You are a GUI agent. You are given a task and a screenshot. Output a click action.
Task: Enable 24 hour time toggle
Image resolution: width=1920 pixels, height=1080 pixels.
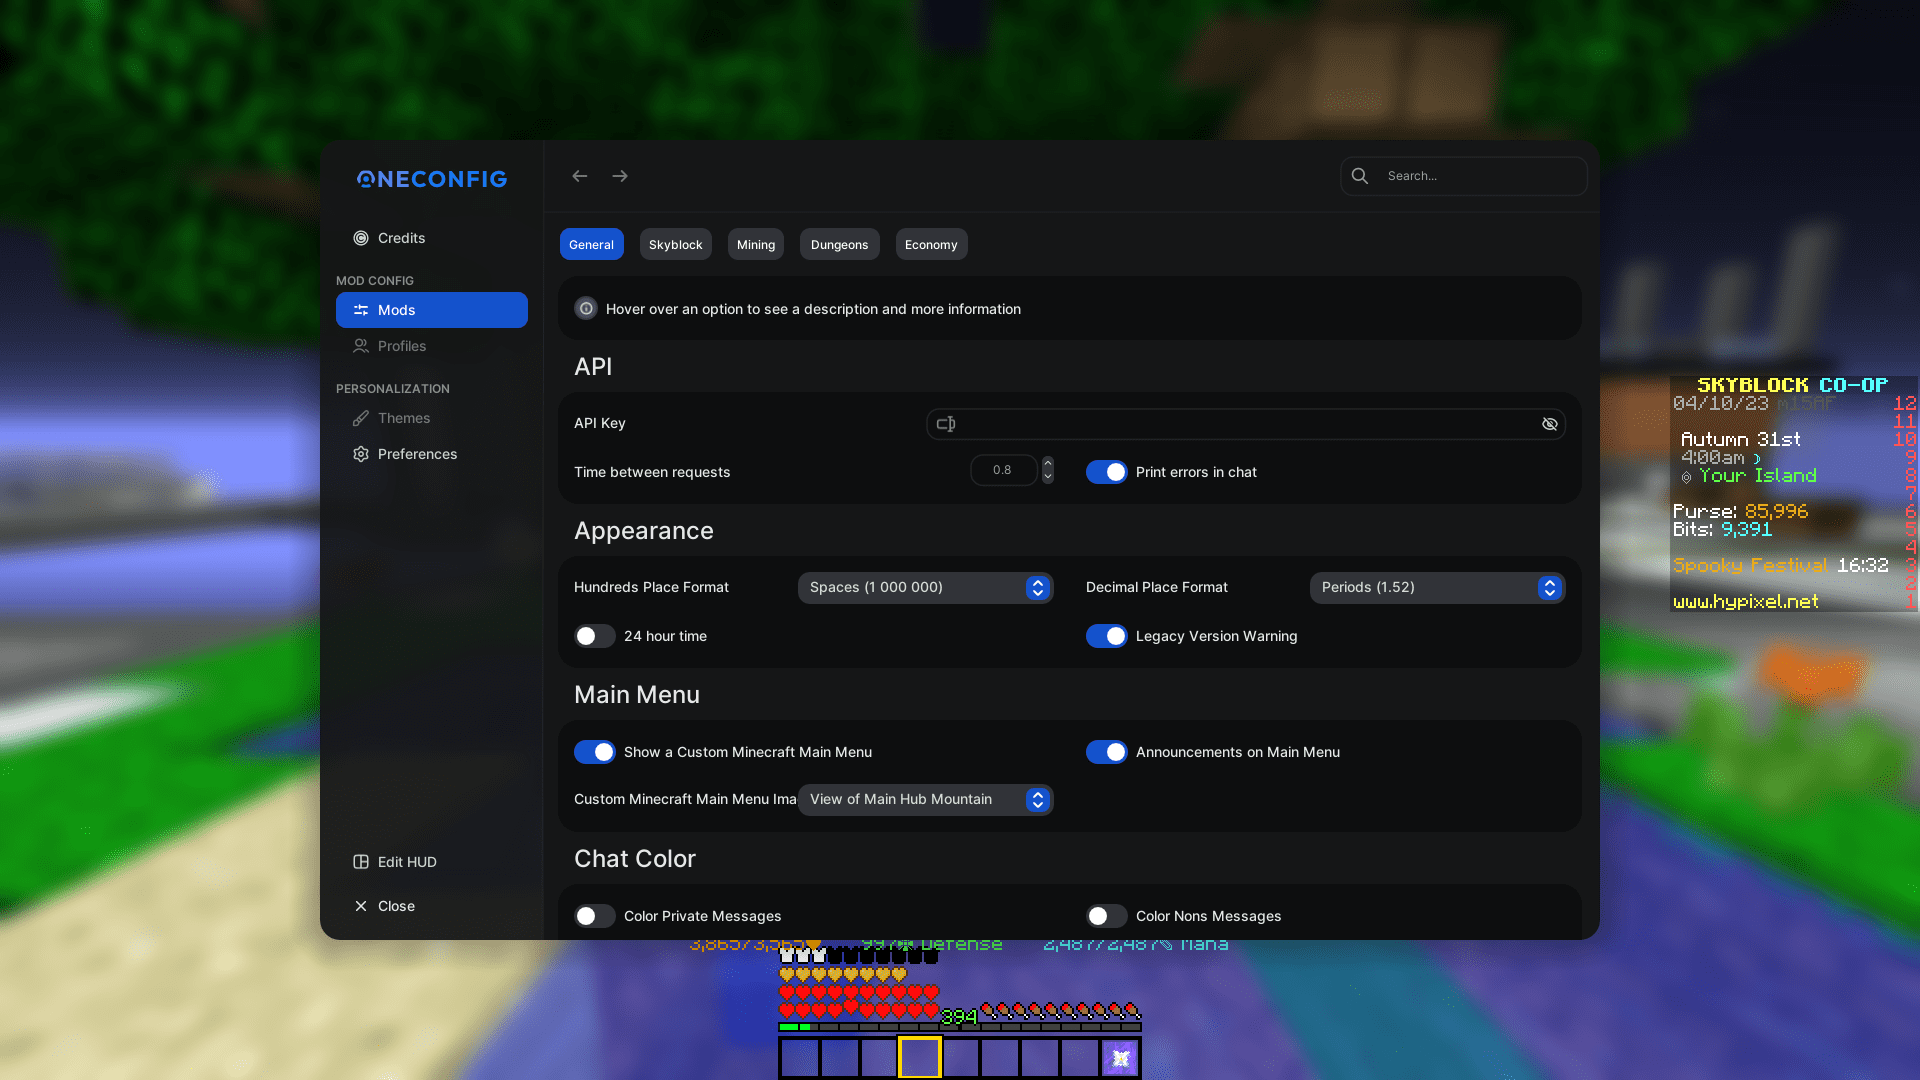pos(594,636)
